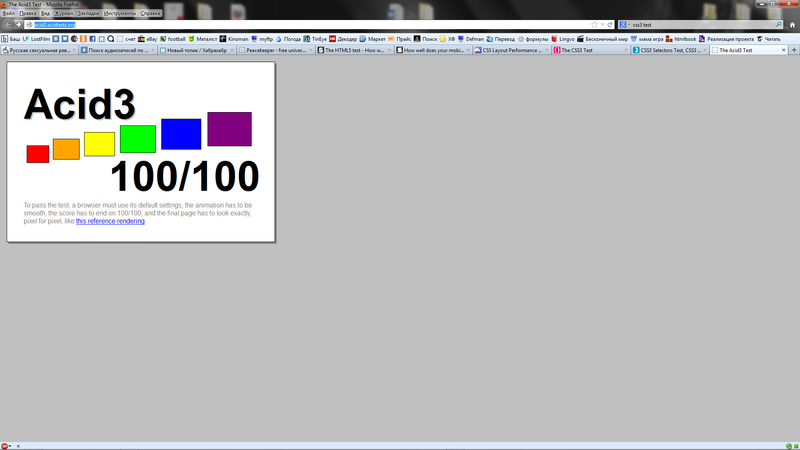Focus the search box containing 'css3 test'
The width and height of the screenshot is (800, 450).
pos(703,24)
